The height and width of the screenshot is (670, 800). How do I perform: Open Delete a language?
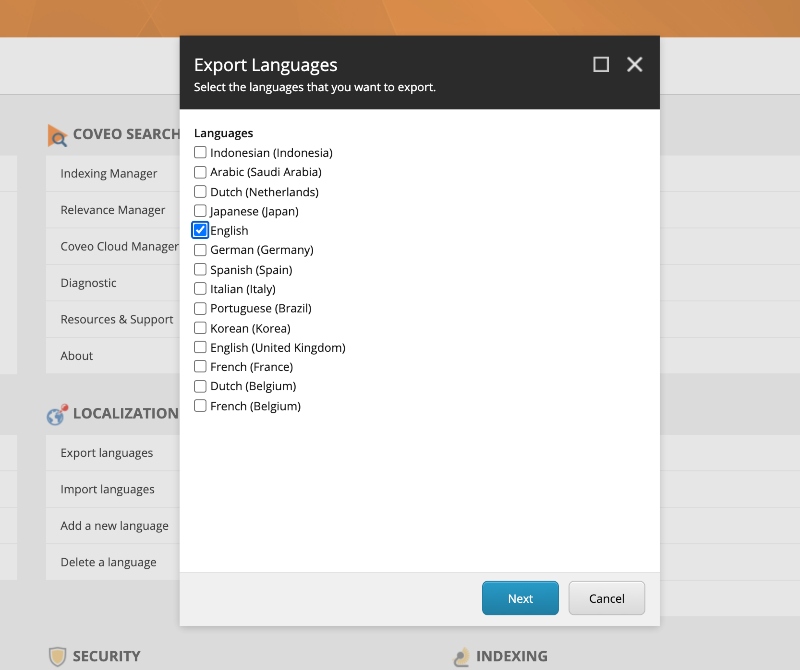[108, 562]
